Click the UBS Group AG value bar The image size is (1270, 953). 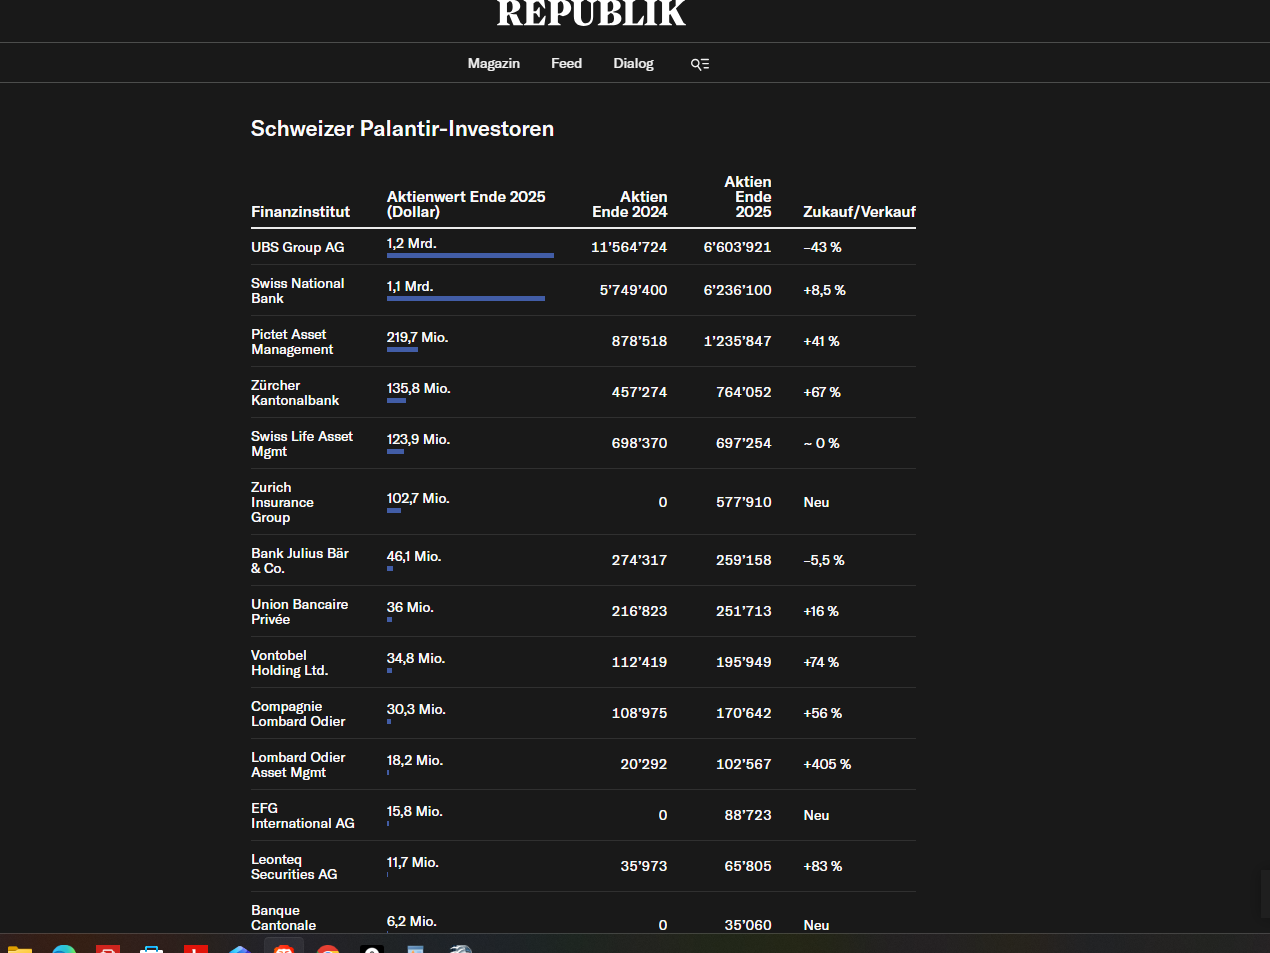pyautogui.click(x=470, y=256)
